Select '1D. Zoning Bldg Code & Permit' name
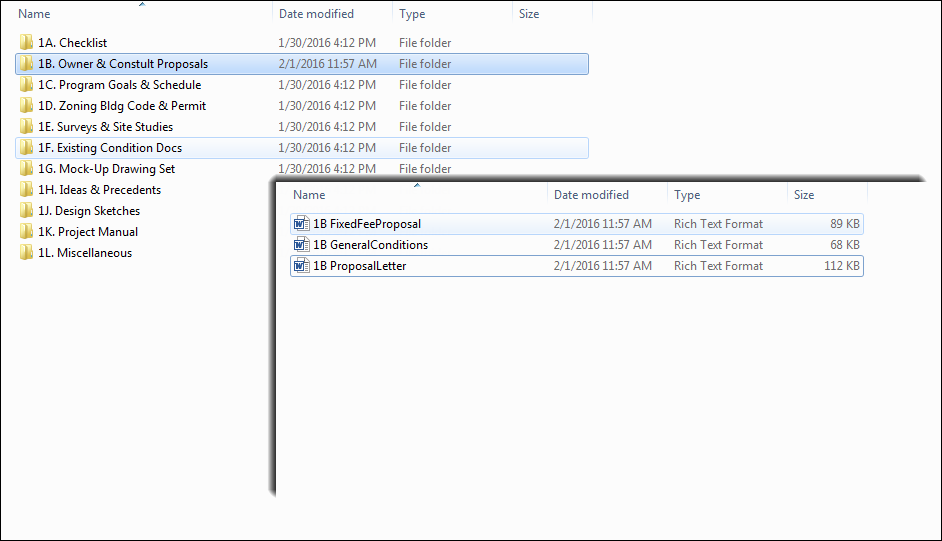This screenshot has height=541, width=942. click(x=122, y=106)
